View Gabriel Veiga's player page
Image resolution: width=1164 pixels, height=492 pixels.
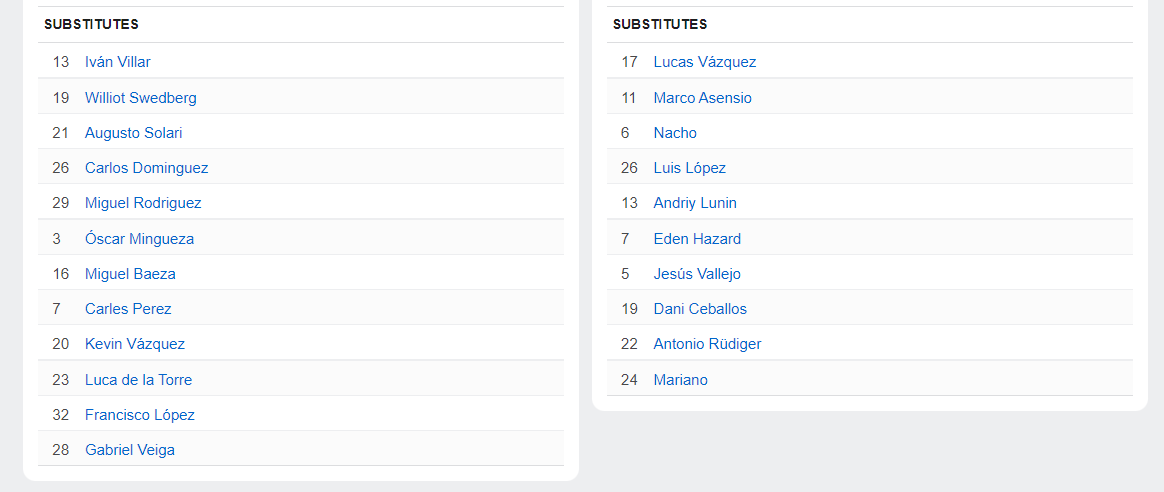pyautogui.click(x=130, y=450)
